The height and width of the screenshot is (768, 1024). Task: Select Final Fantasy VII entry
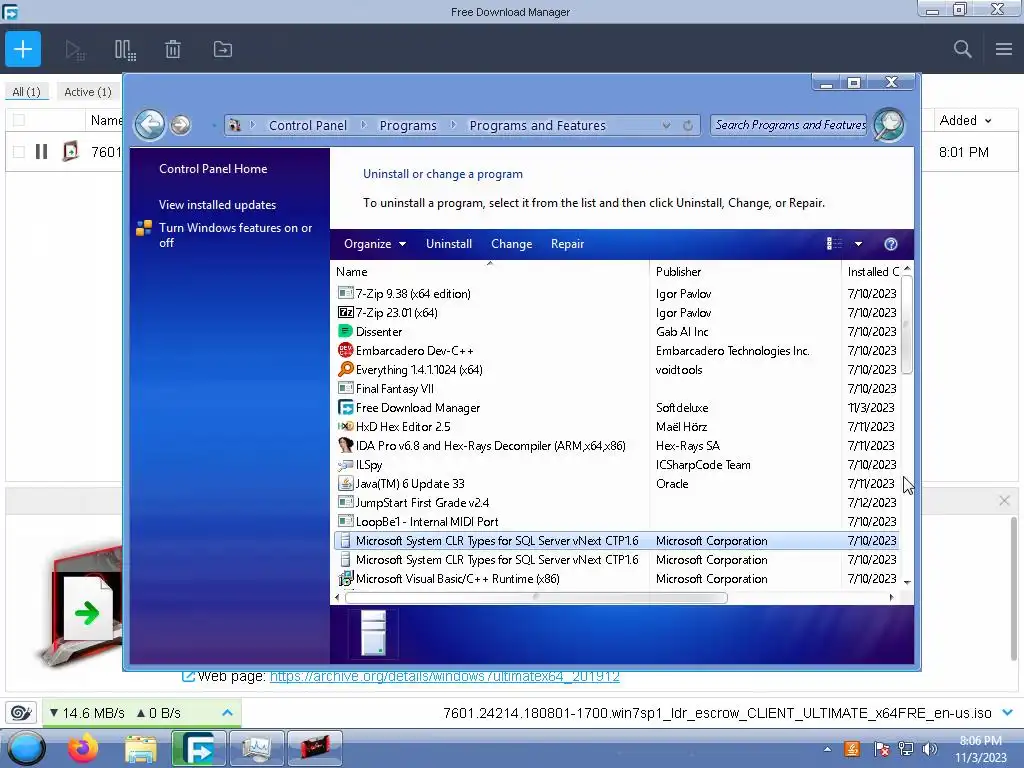pos(616,389)
